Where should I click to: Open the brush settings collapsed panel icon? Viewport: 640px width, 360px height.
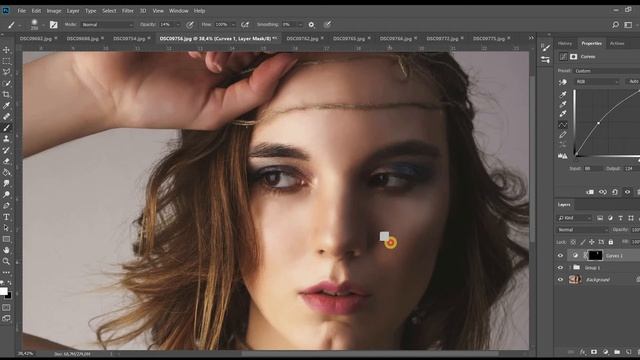click(x=545, y=48)
